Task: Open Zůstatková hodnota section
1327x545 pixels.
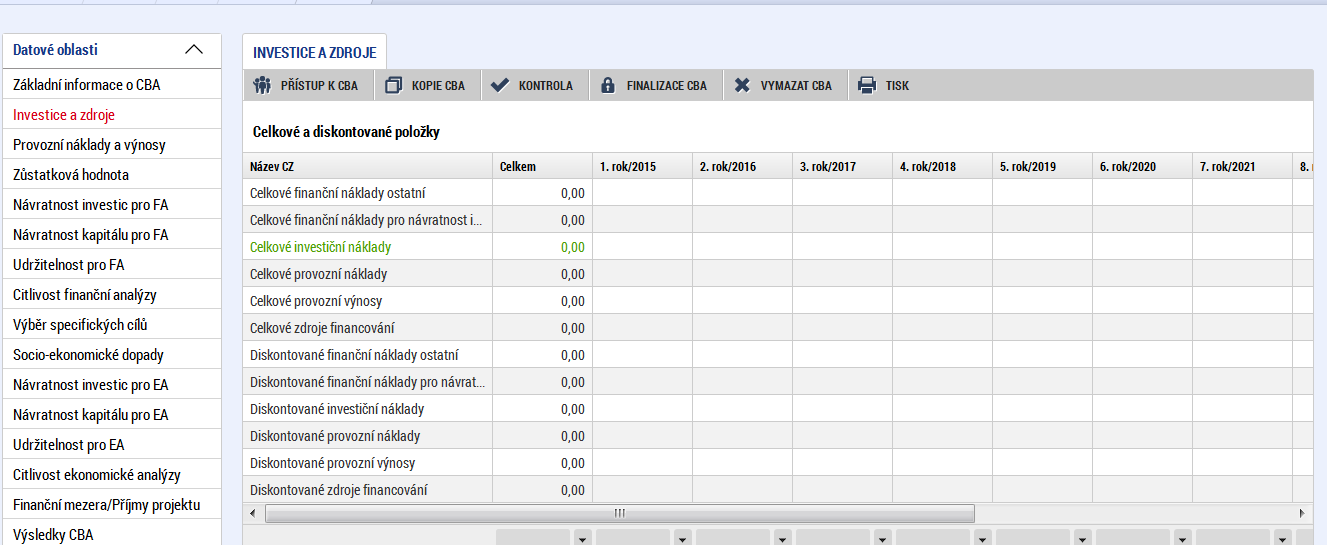Action: point(111,175)
